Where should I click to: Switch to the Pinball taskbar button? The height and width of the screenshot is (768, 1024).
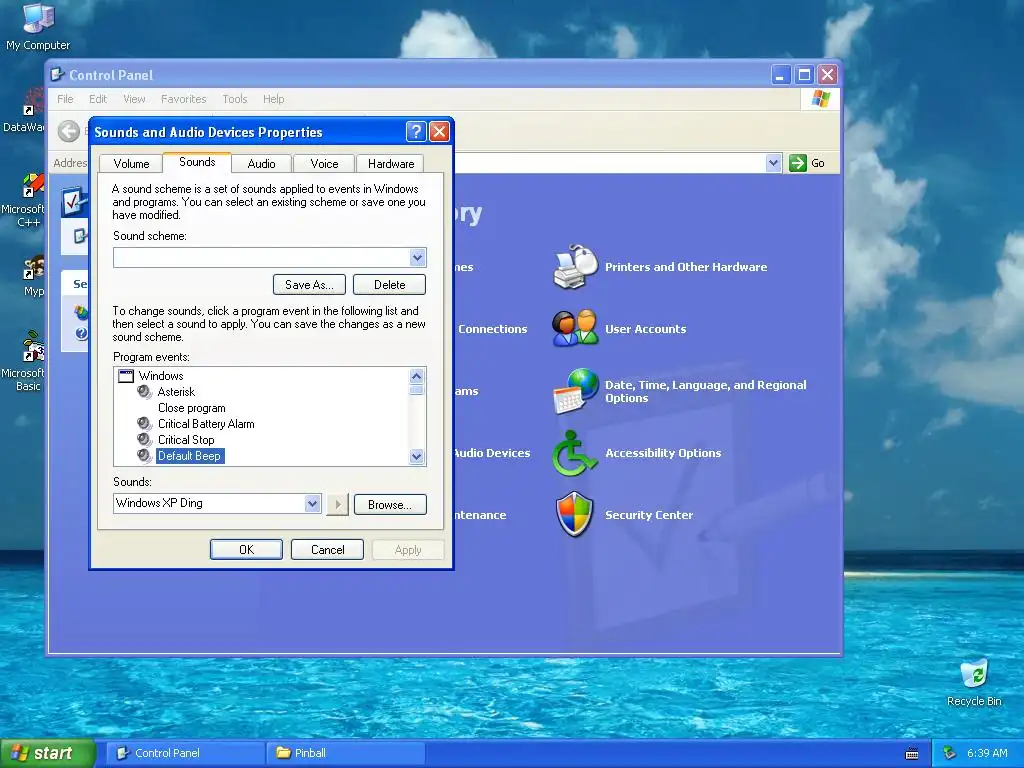click(x=345, y=753)
